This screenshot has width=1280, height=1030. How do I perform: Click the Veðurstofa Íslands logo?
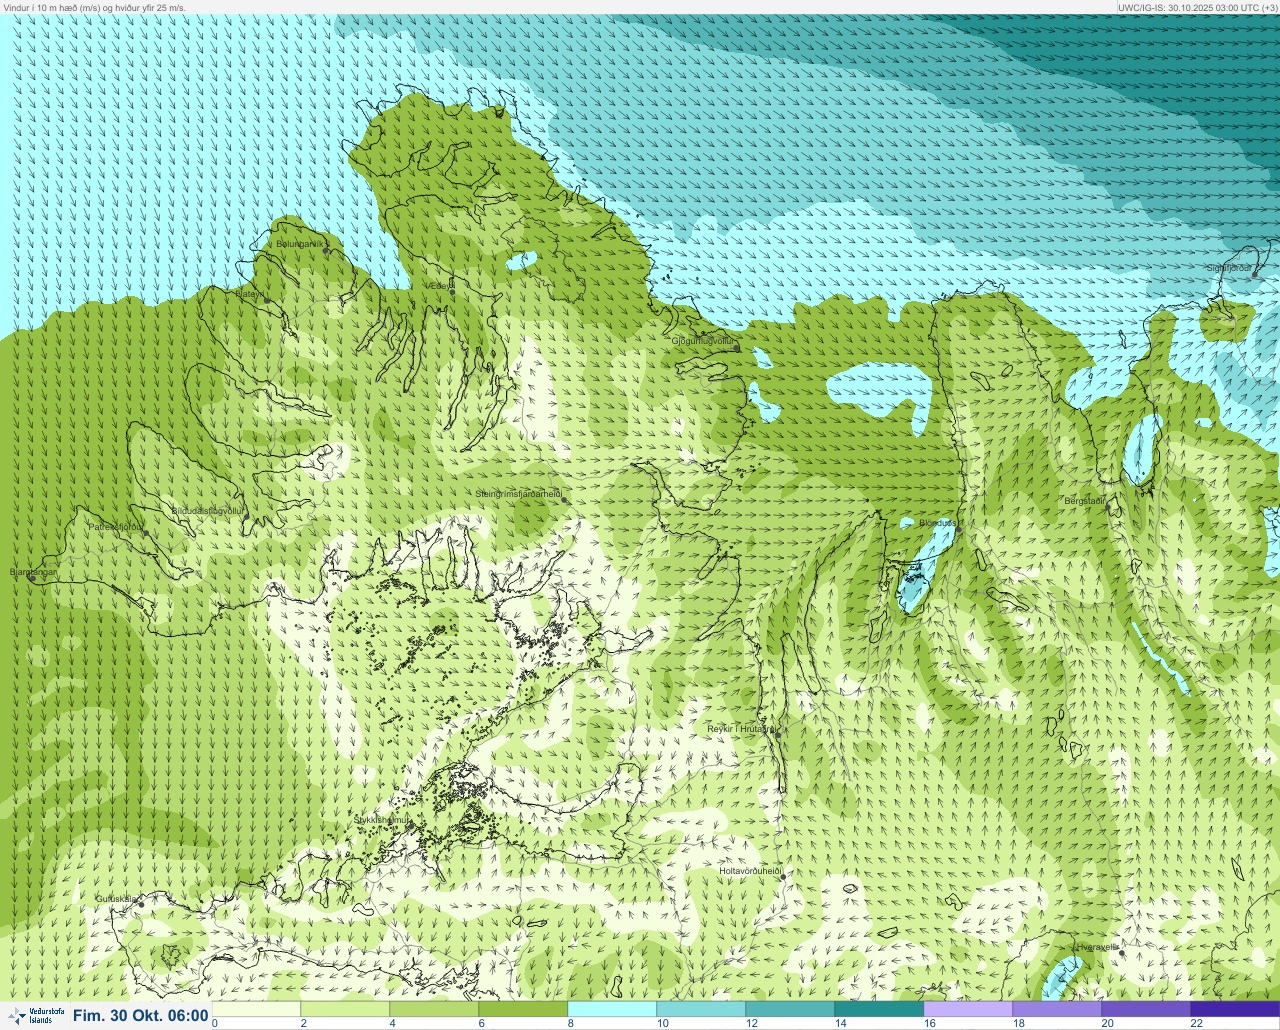click(34, 1015)
